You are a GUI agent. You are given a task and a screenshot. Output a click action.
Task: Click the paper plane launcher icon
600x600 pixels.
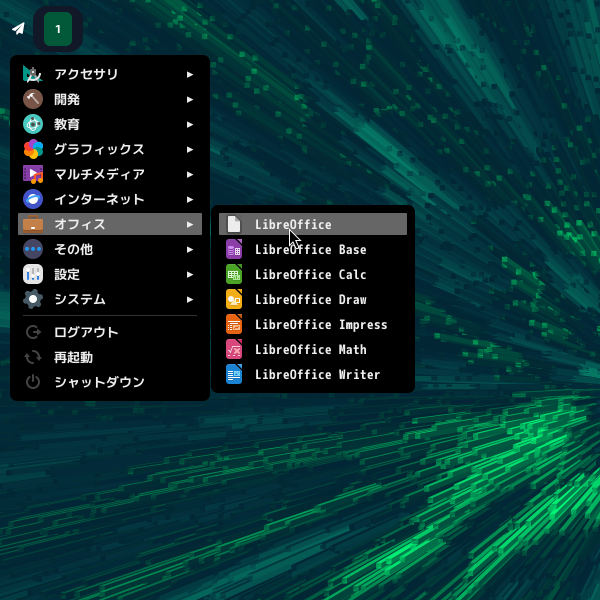(18, 29)
